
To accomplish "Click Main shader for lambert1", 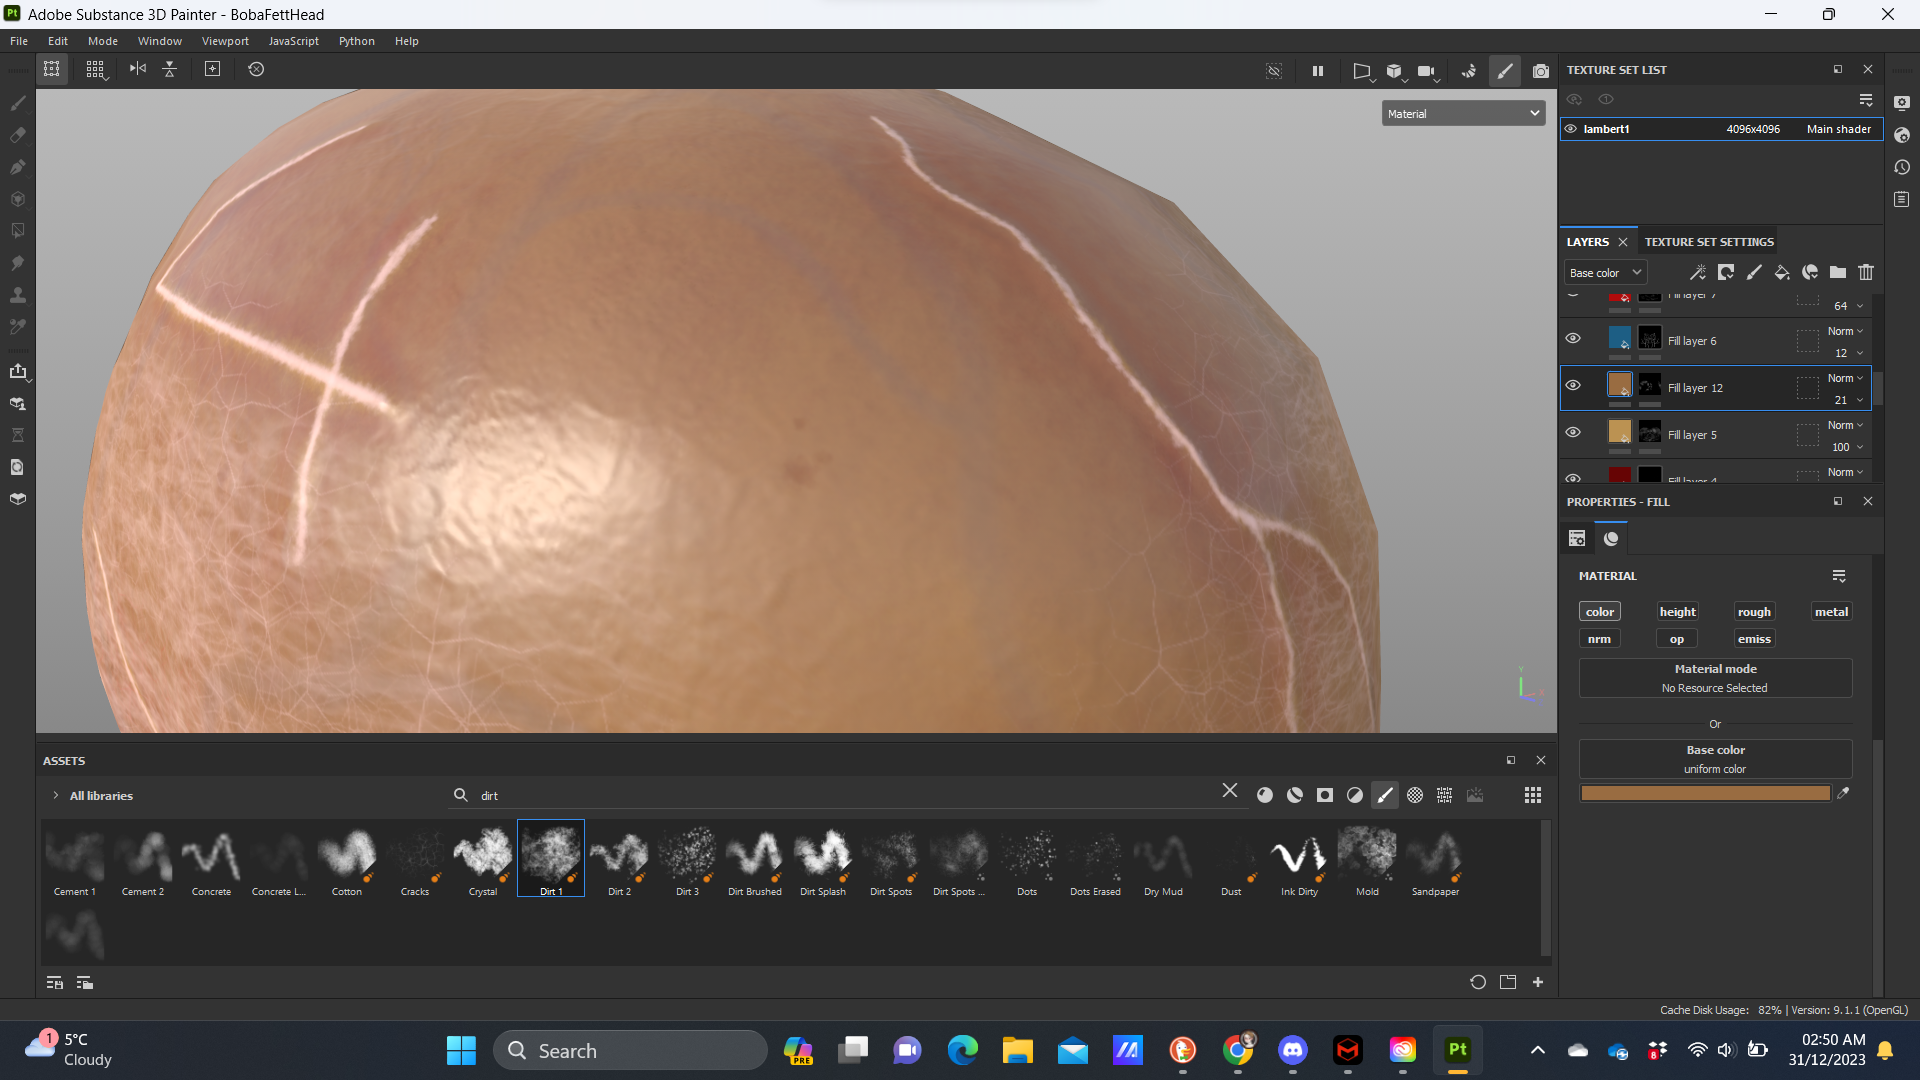I will click(x=1838, y=129).
